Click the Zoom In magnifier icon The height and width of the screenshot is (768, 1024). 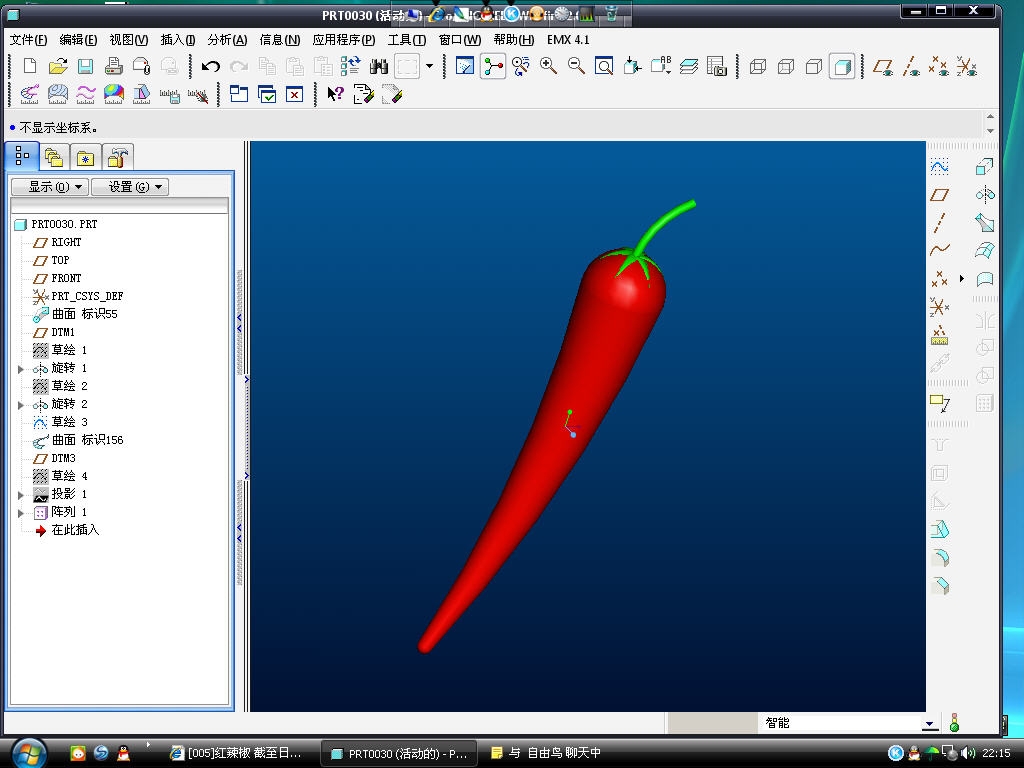[548, 66]
